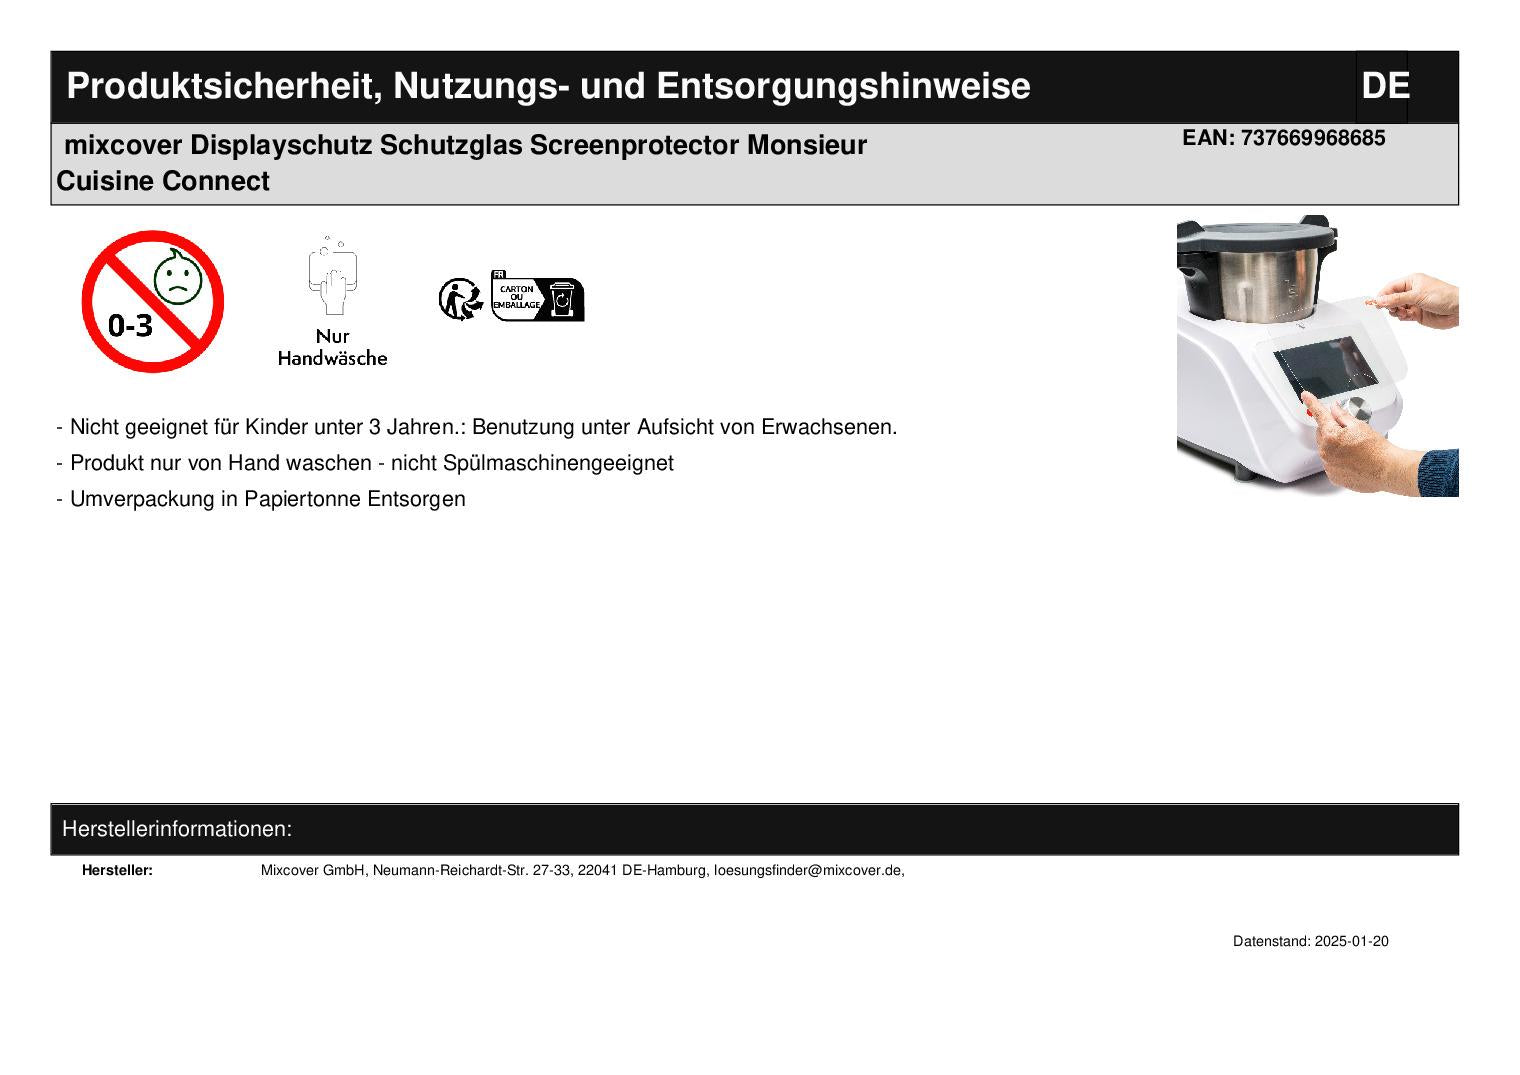
Task: Click the small FR tag on recycling label
Action: tap(498, 274)
